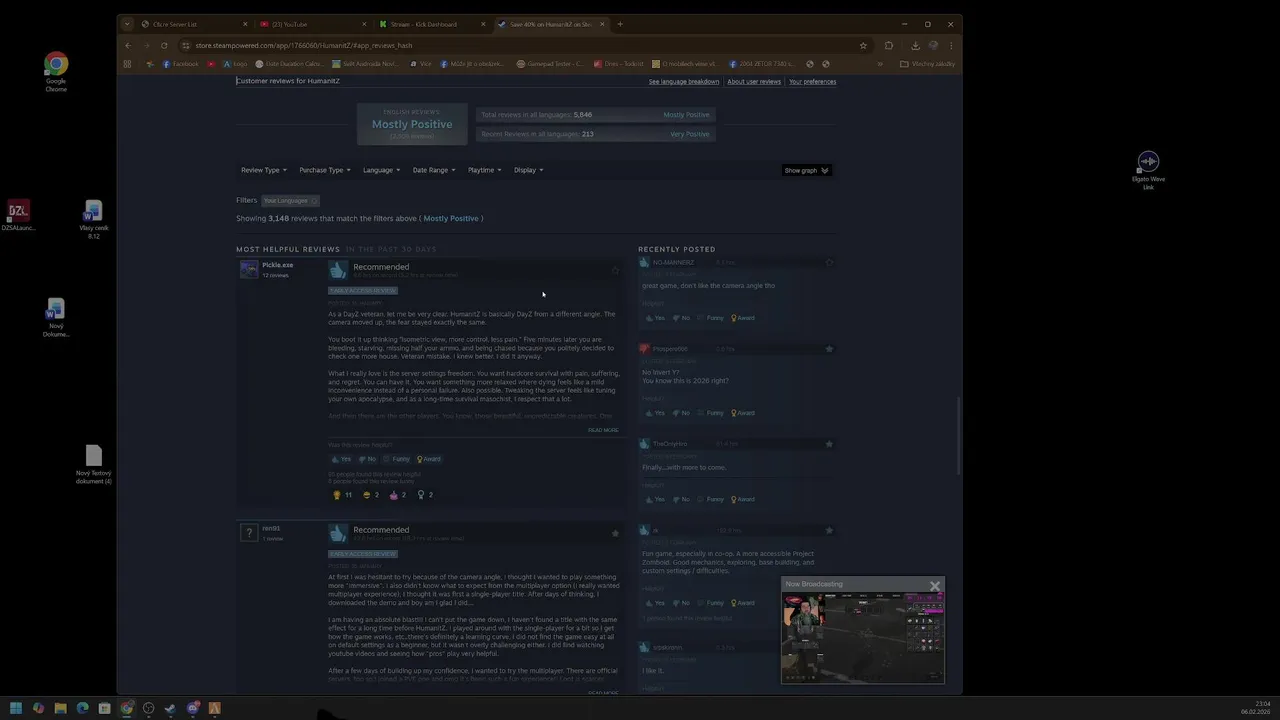
Task: Switch to the YouTube tab
Action: point(313,24)
